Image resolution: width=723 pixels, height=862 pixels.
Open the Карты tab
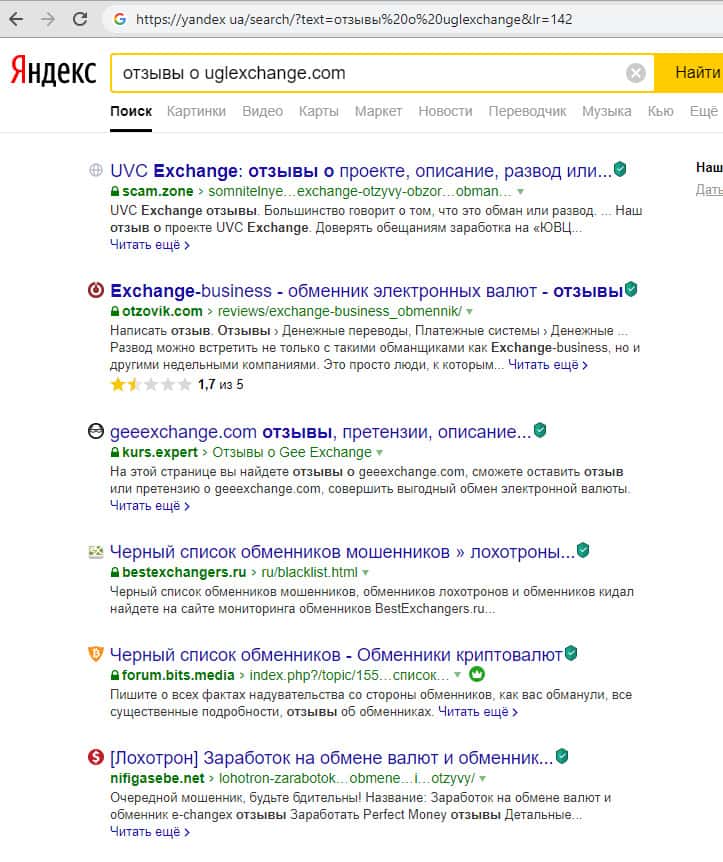(318, 112)
